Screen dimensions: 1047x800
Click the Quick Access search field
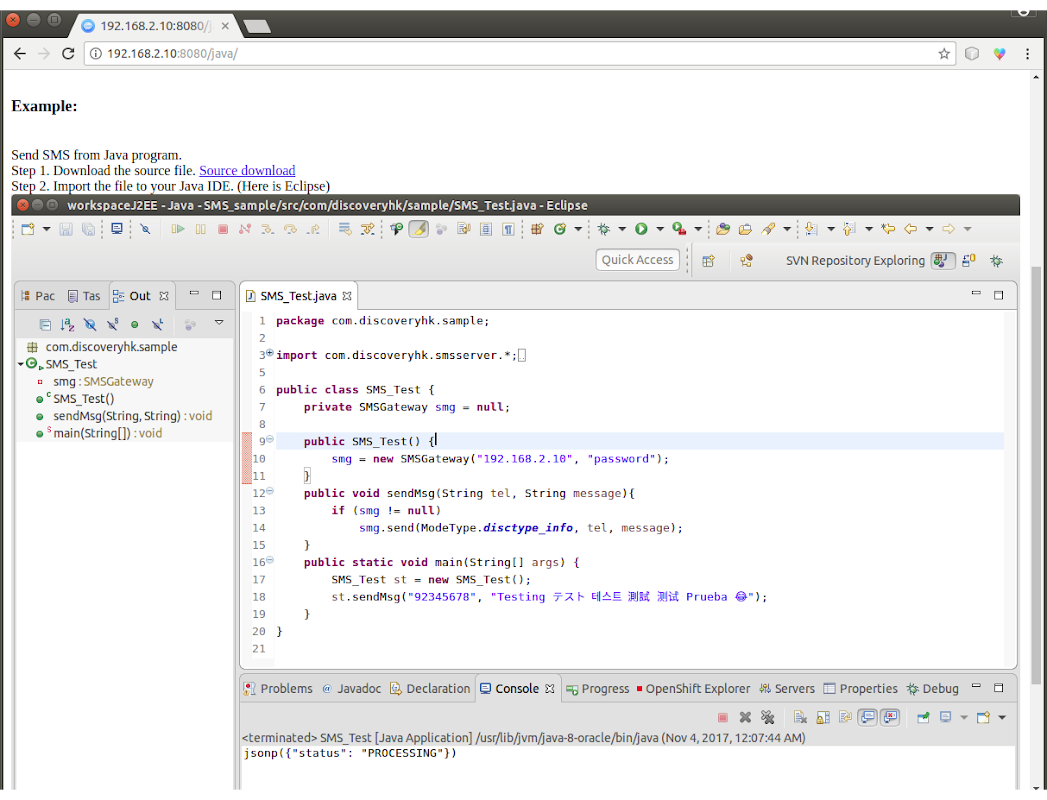tap(638, 260)
